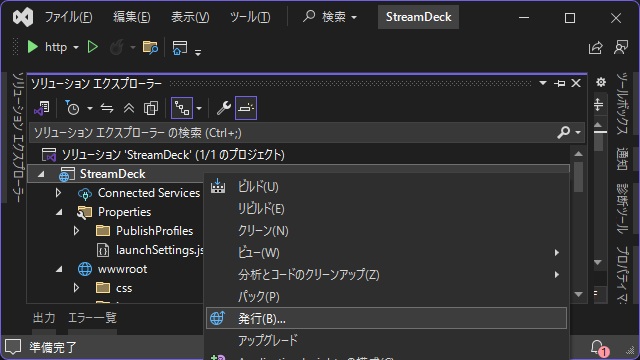The height and width of the screenshot is (360, 640).
Task: Select クリーン(N) from the context menu
Action: [386, 231]
